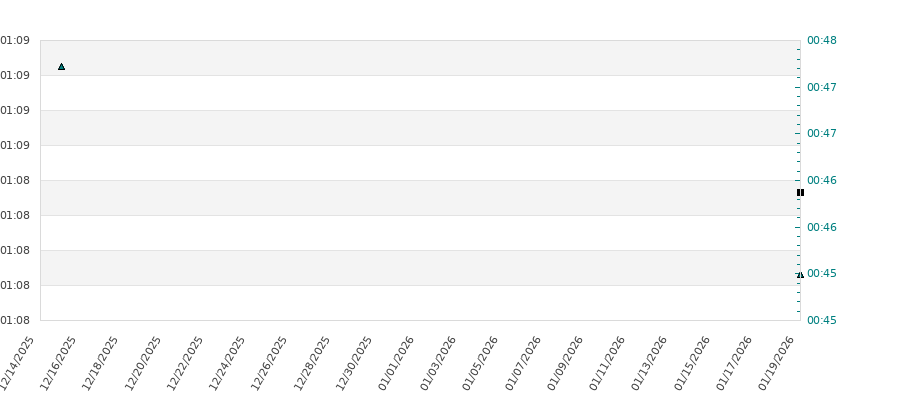Select the 12/18/2025 x-axis label
Viewport: 900px width, 400px height.
click(103, 362)
